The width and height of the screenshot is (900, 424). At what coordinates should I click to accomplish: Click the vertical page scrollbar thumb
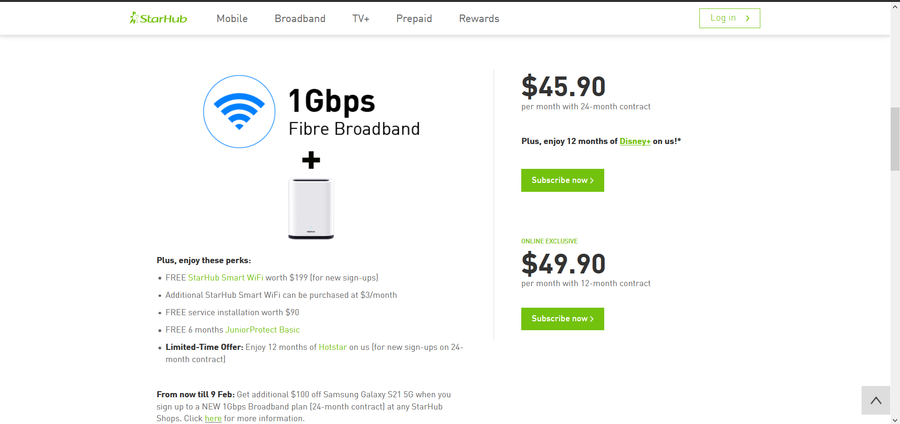pos(895,138)
